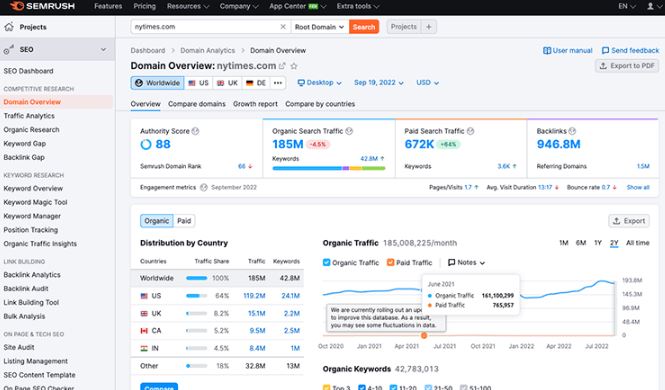
Task: Select the UK flag filter
Action: click(x=227, y=83)
